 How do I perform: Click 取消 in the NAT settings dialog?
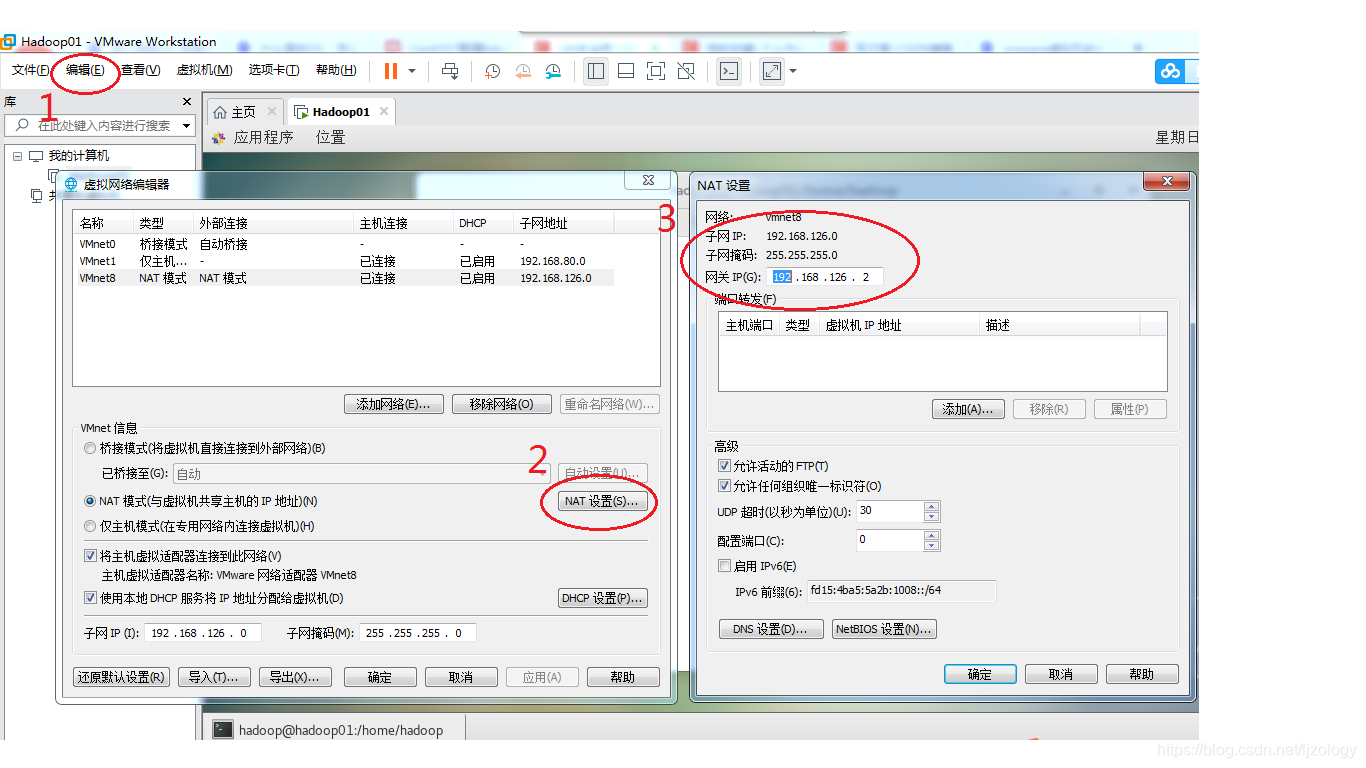tap(1061, 674)
